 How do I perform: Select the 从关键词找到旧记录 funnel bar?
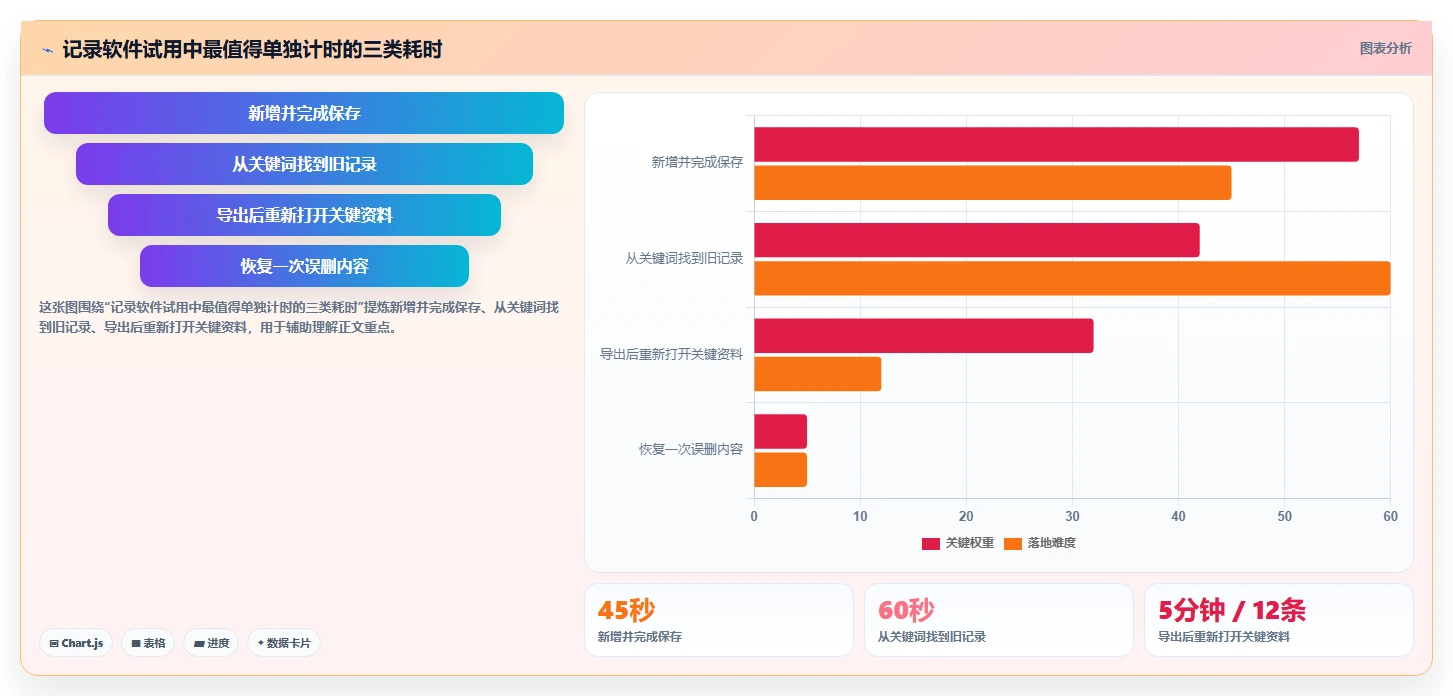[x=304, y=164]
